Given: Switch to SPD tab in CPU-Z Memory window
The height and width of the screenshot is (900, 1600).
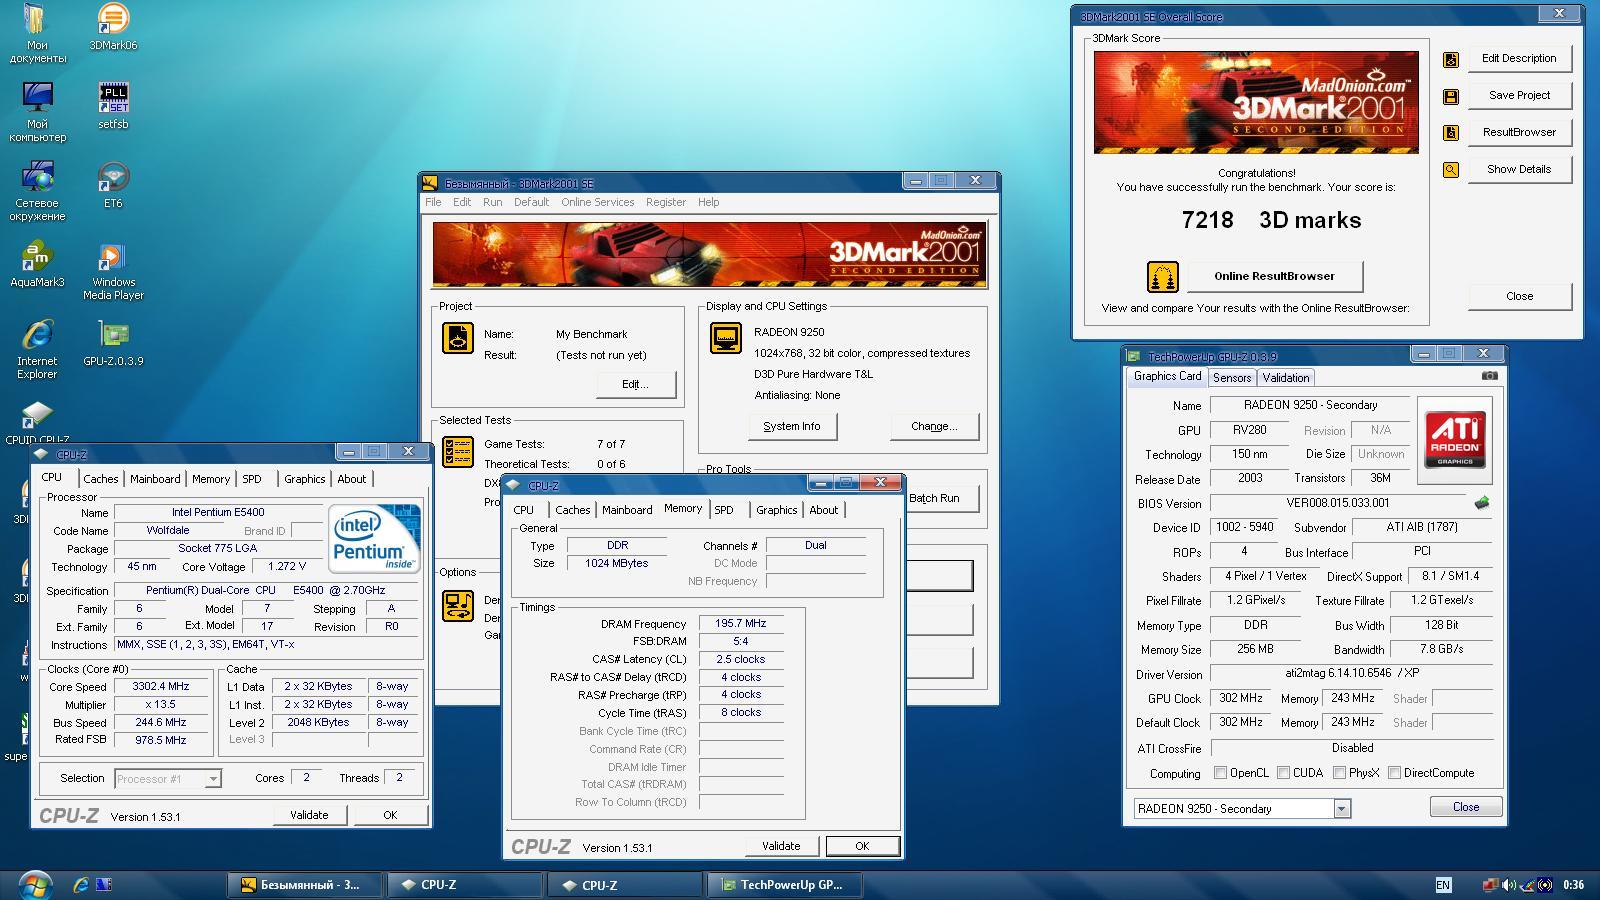Looking at the screenshot, I should click(724, 510).
